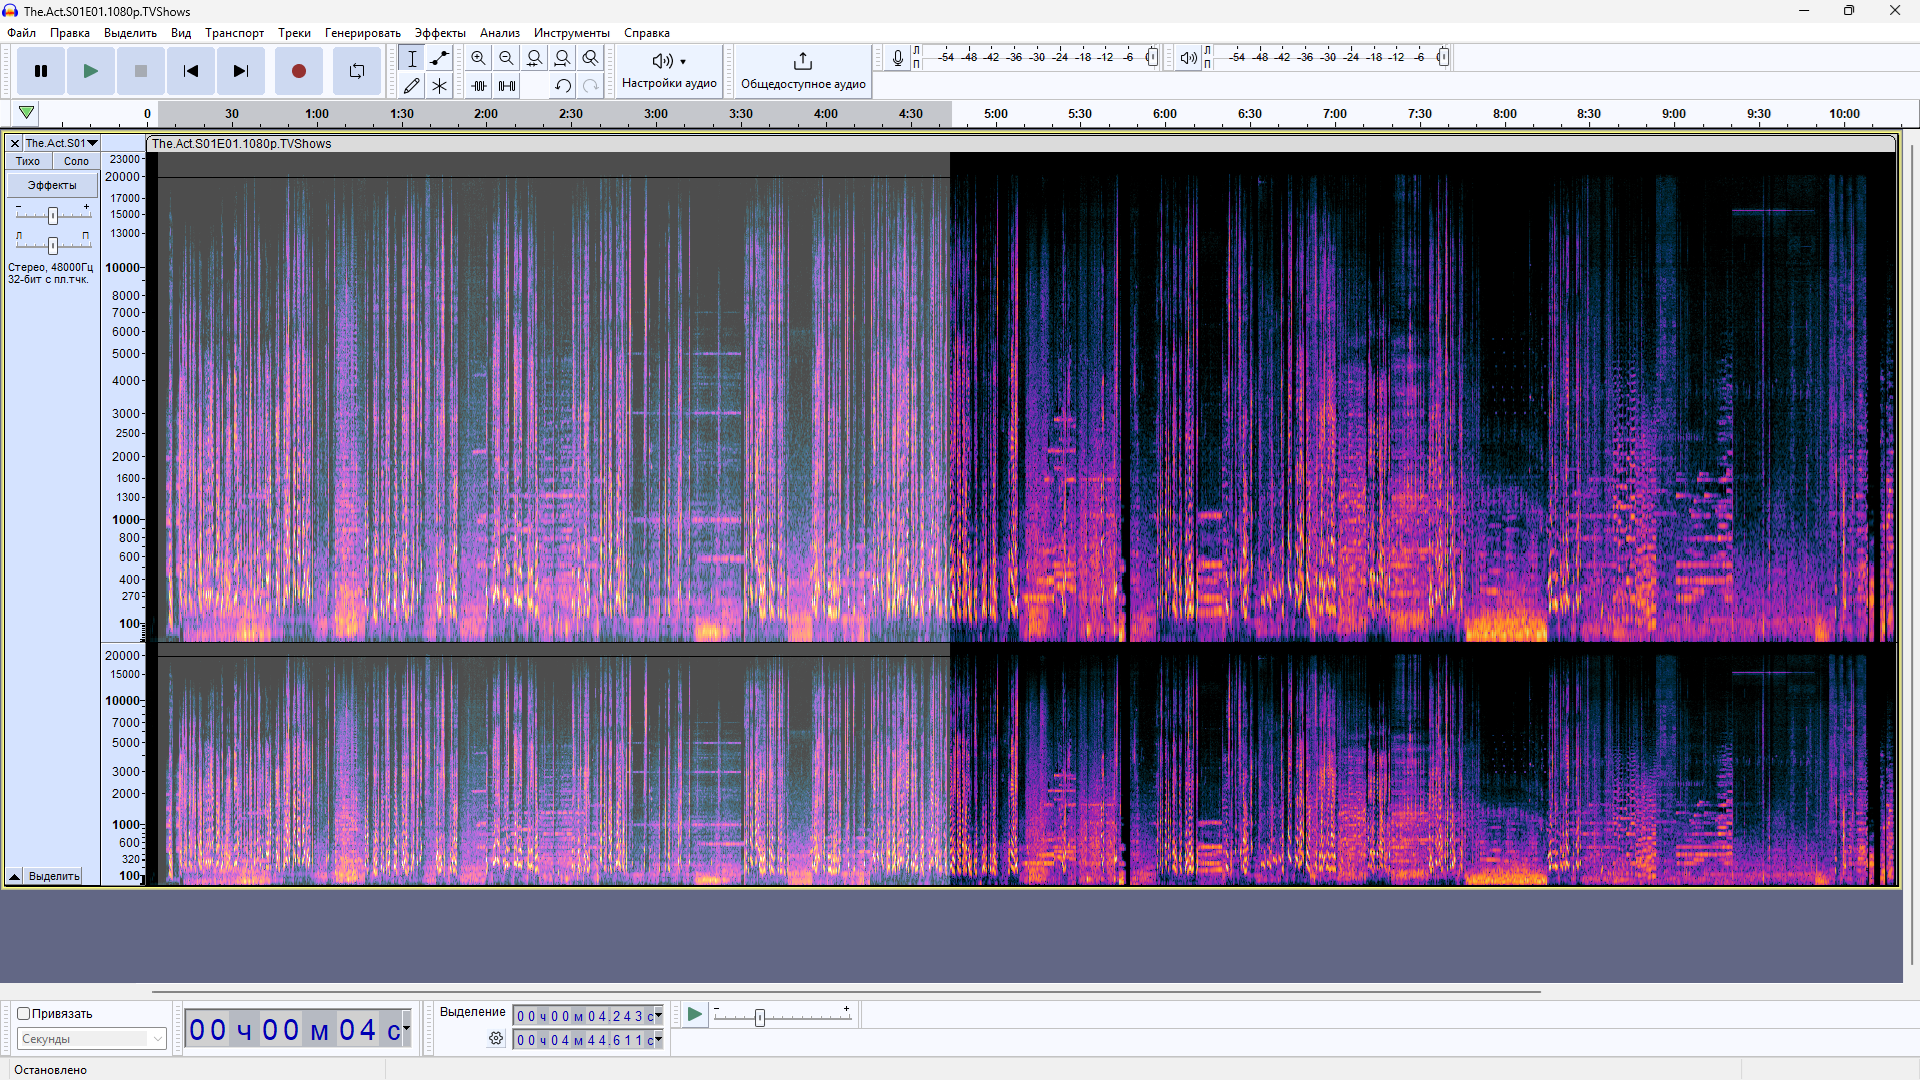
Task: Choose the Multi-tool asterisk icon
Action: (x=439, y=86)
